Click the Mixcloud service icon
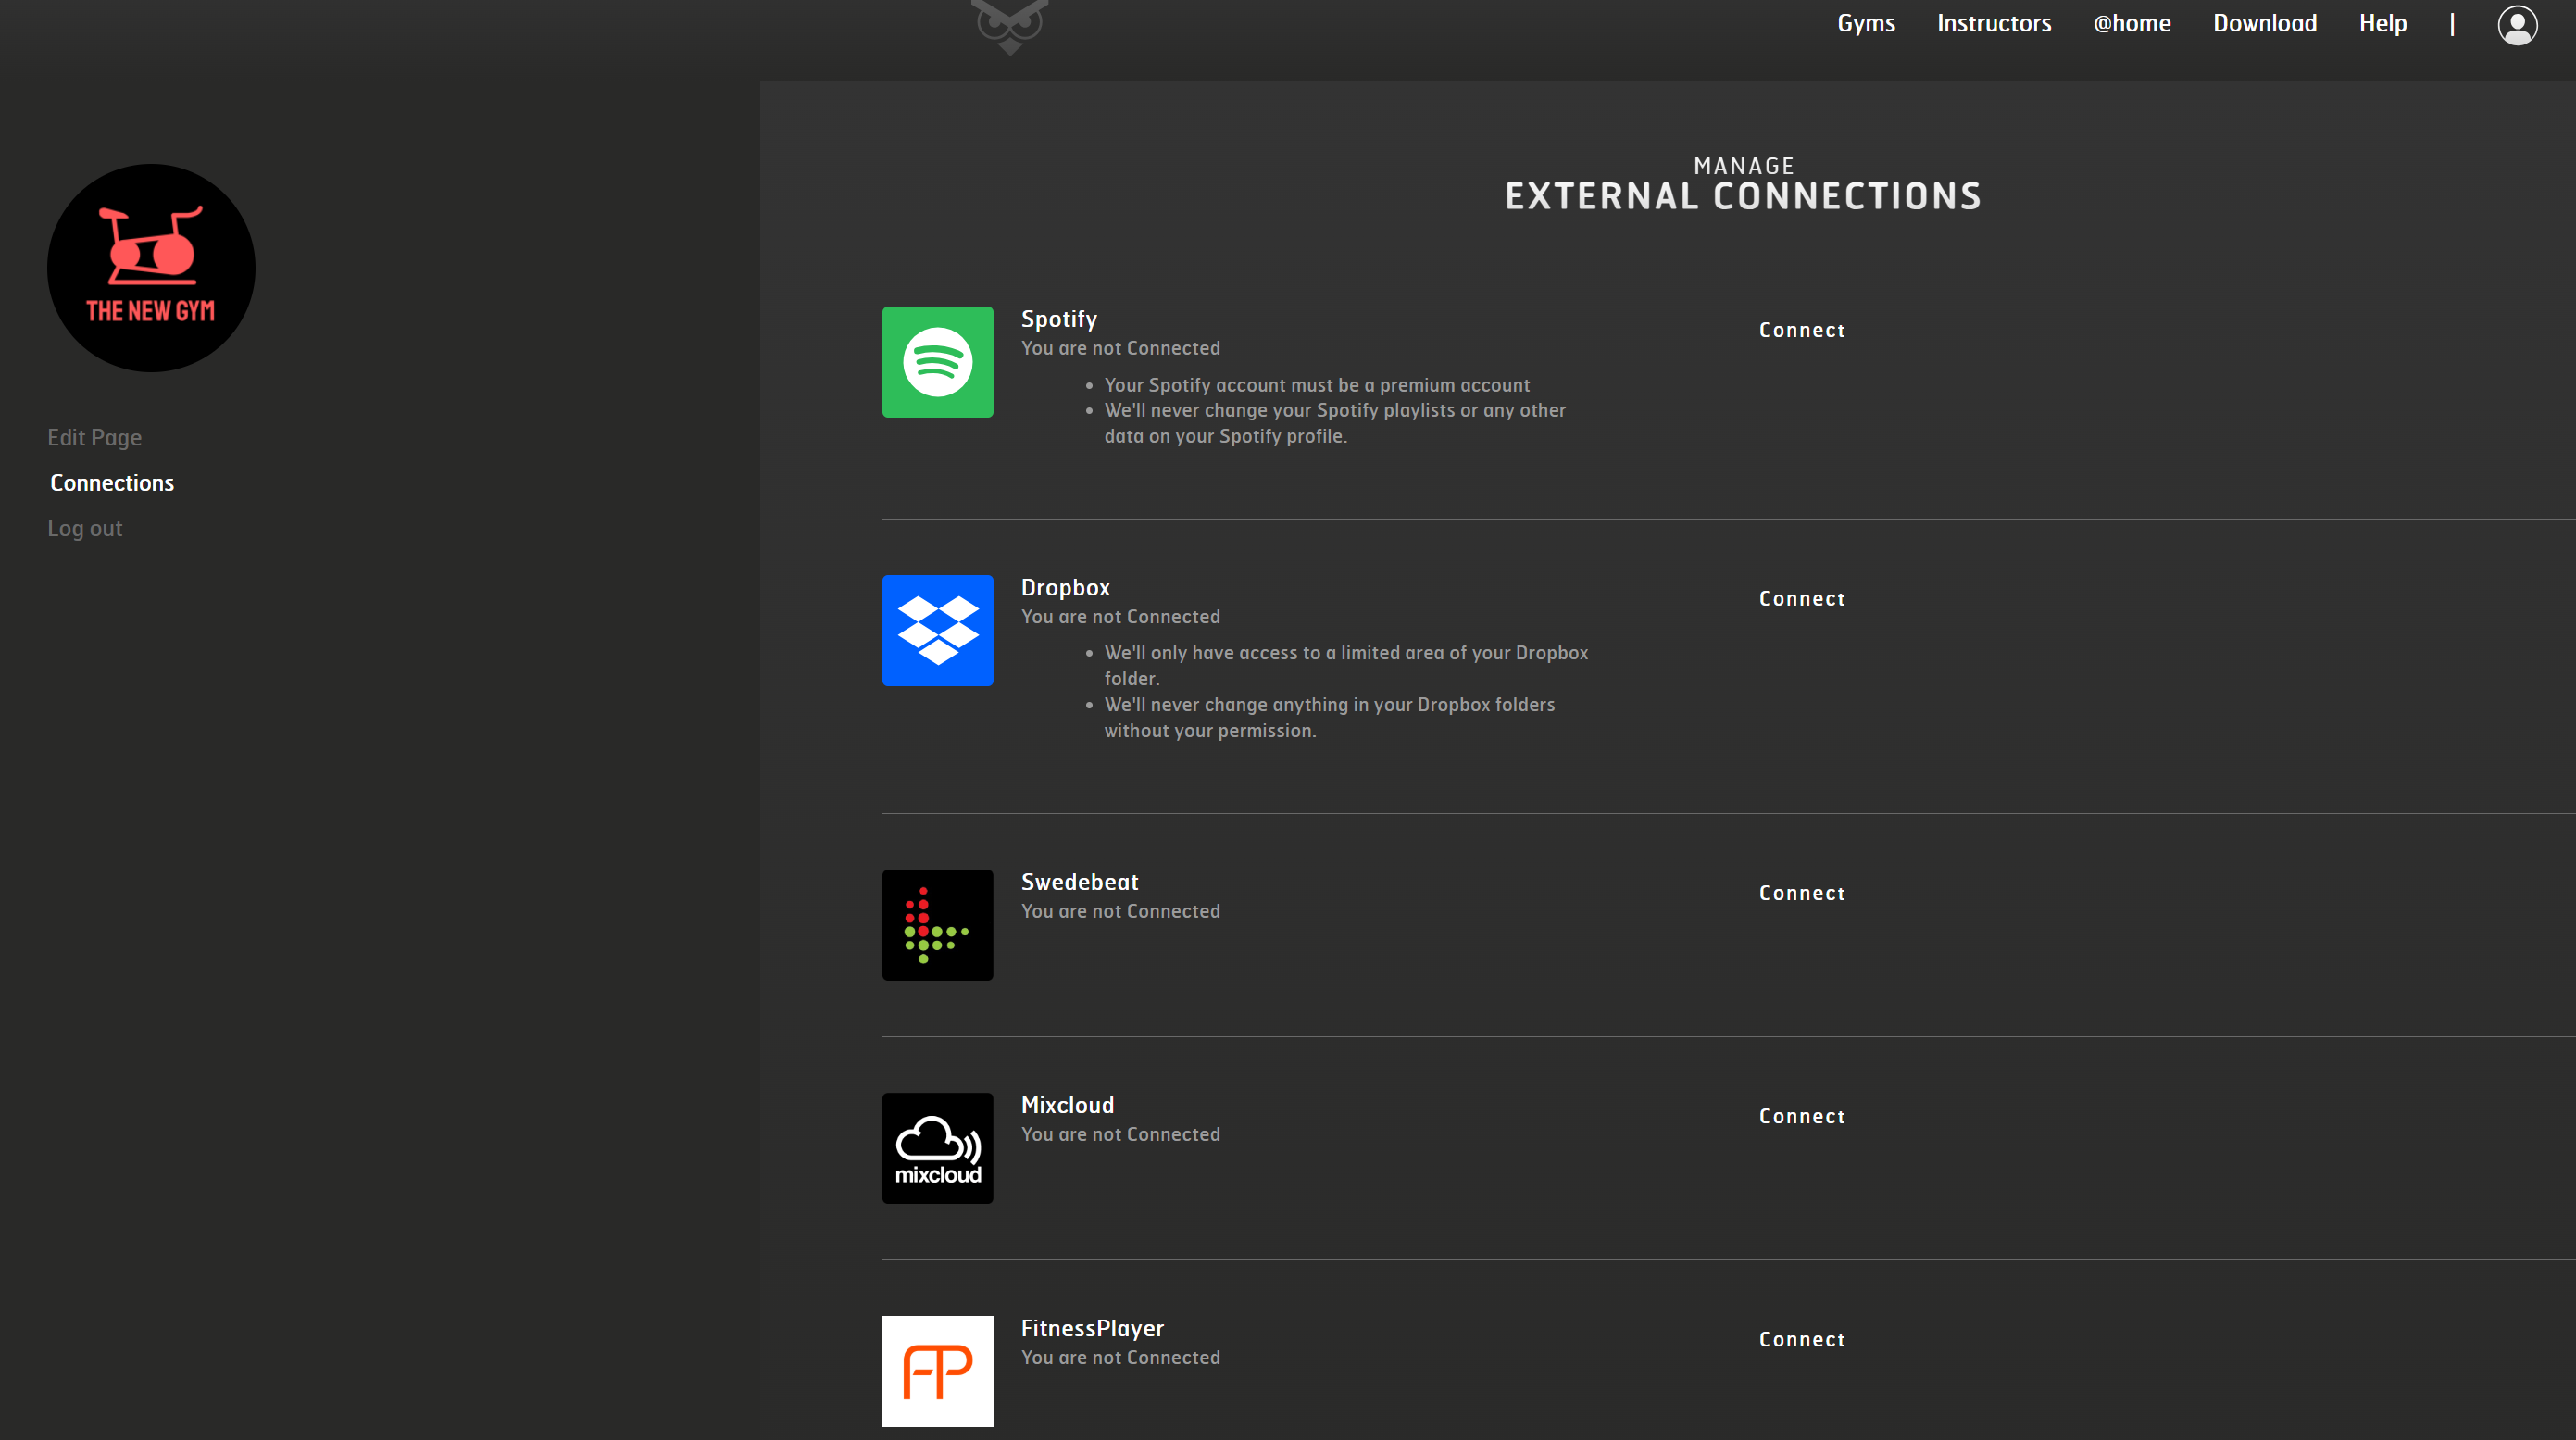This screenshot has height=1440, width=2576. coord(937,1148)
